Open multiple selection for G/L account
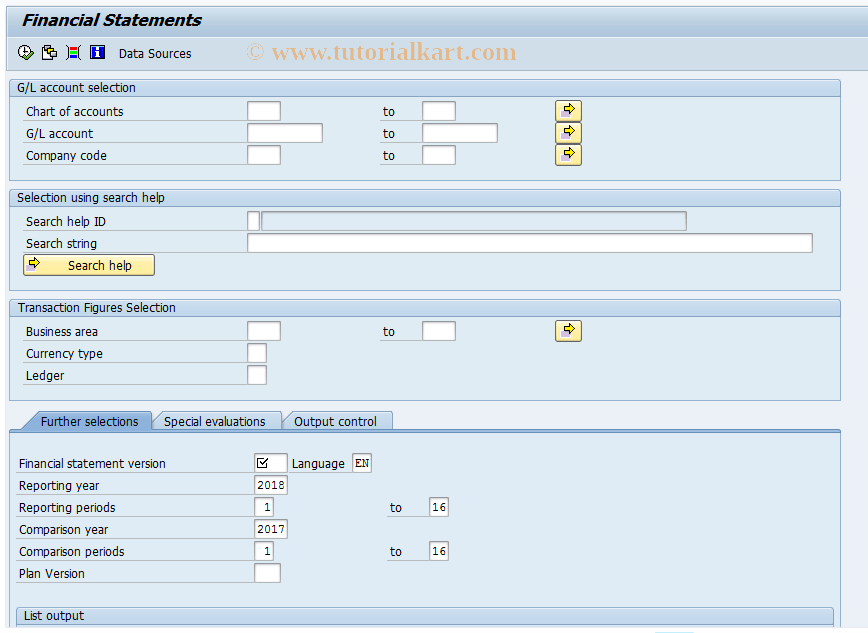This screenshot has width=868, height=633. click(x=568, y=132)
